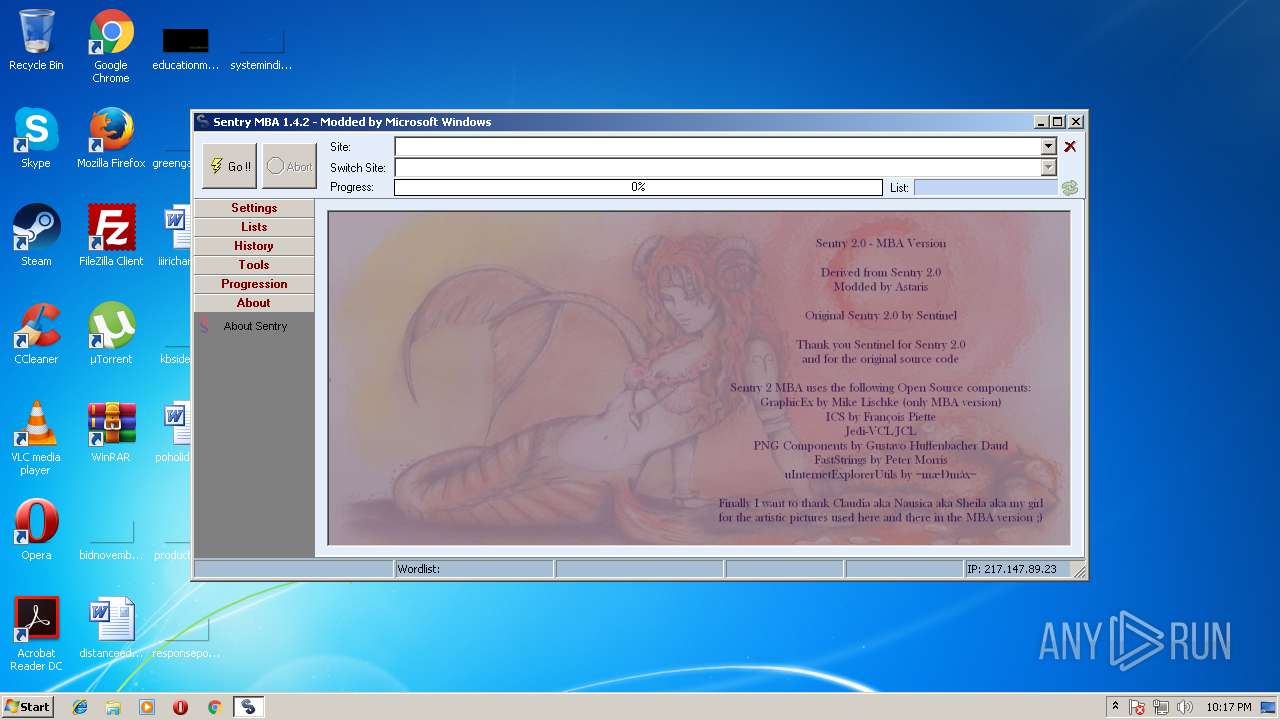Select the responsepo desktop file
The width and height of the screenshot is (1280, 720).
185,638
